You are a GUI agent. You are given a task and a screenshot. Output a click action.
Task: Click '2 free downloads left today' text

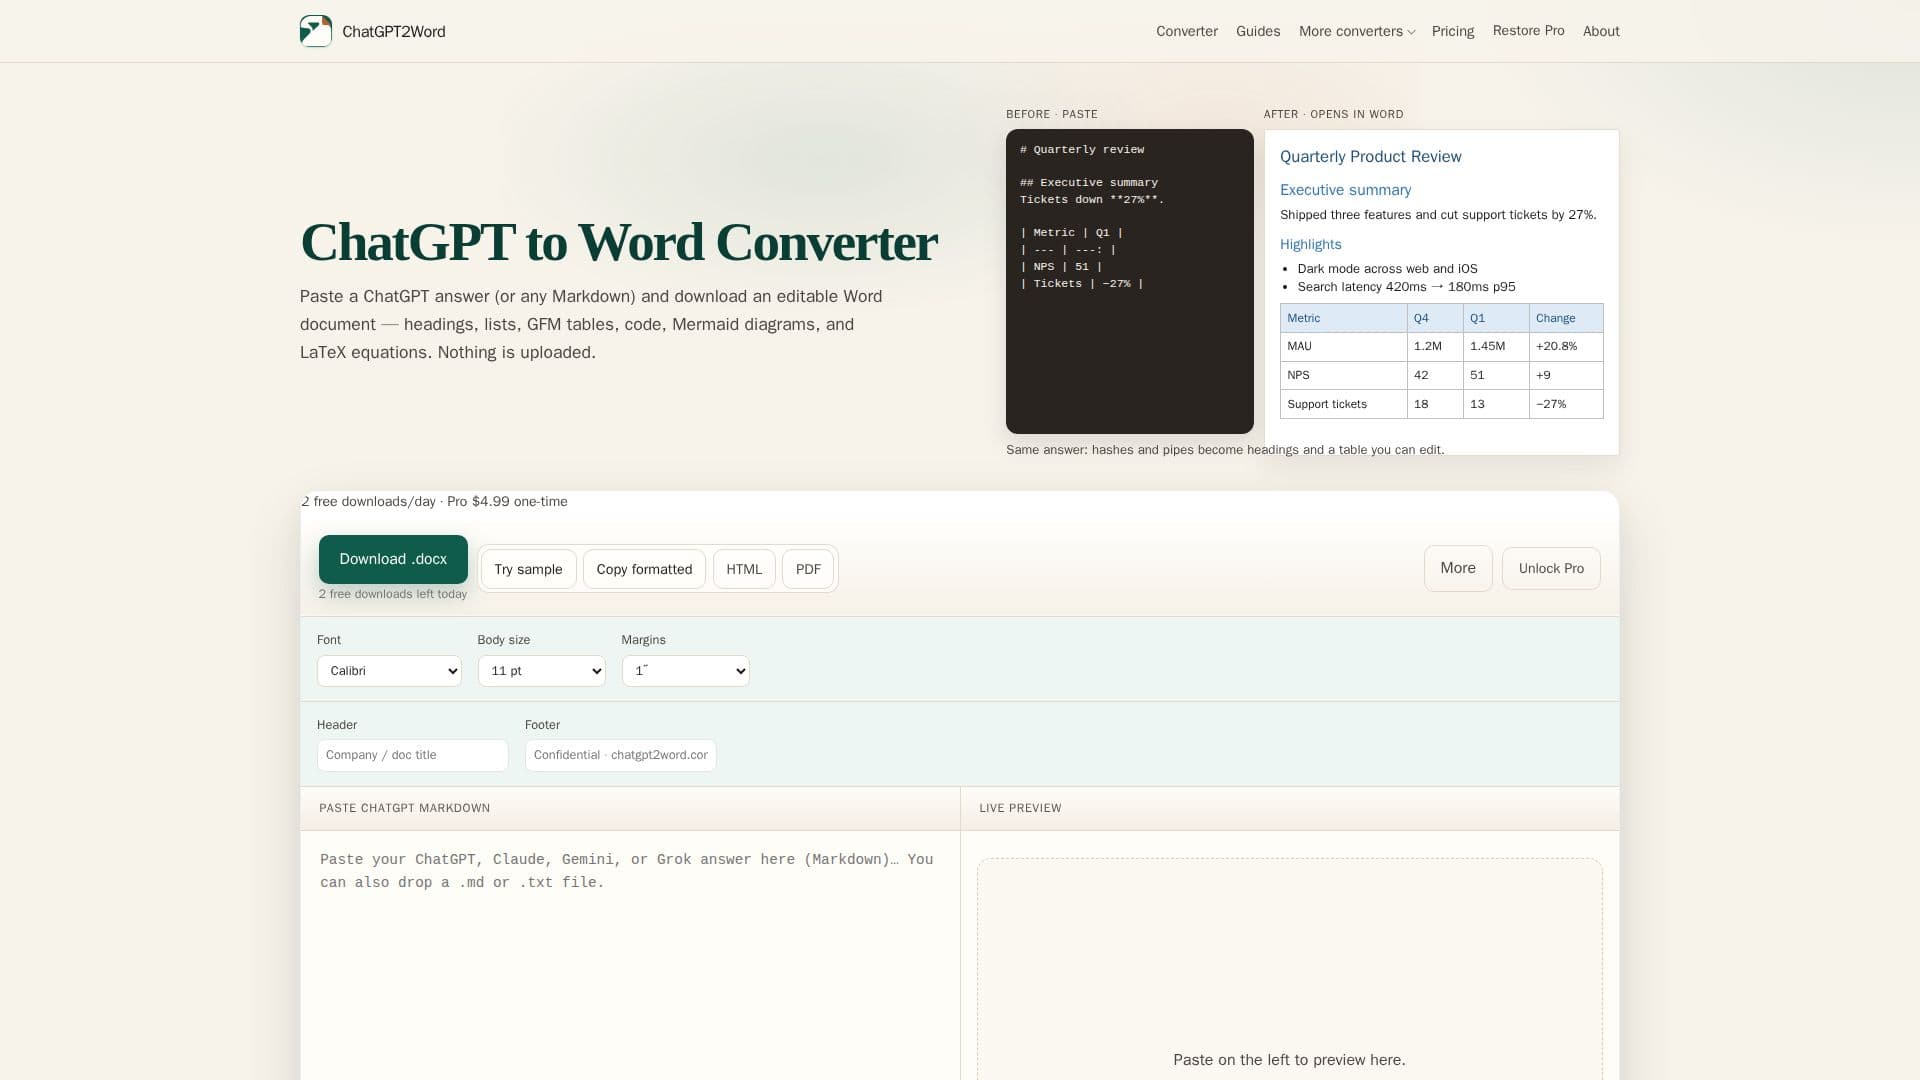pos(393,594)
